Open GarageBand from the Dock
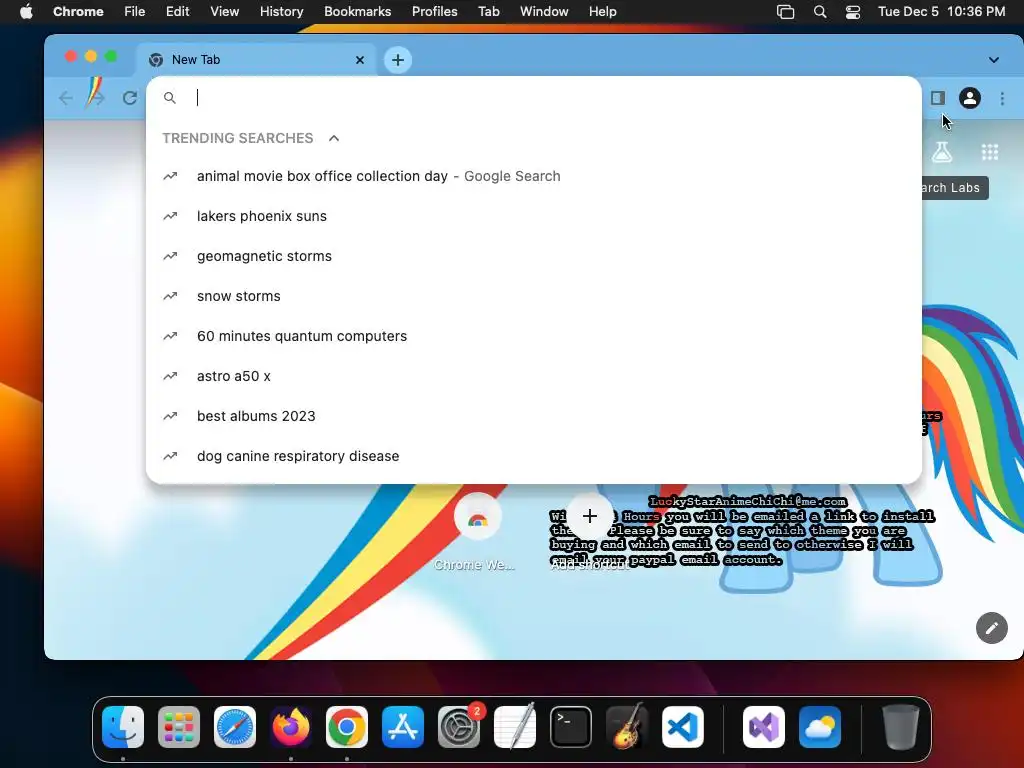1024x768 pixels. (627, 727)
